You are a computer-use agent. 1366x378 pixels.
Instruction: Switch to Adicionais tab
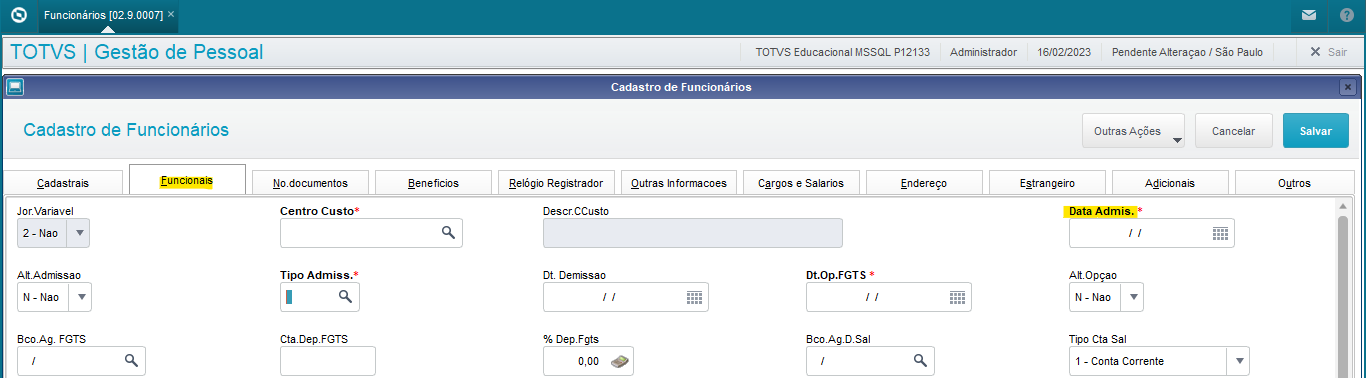(1170, 183)
